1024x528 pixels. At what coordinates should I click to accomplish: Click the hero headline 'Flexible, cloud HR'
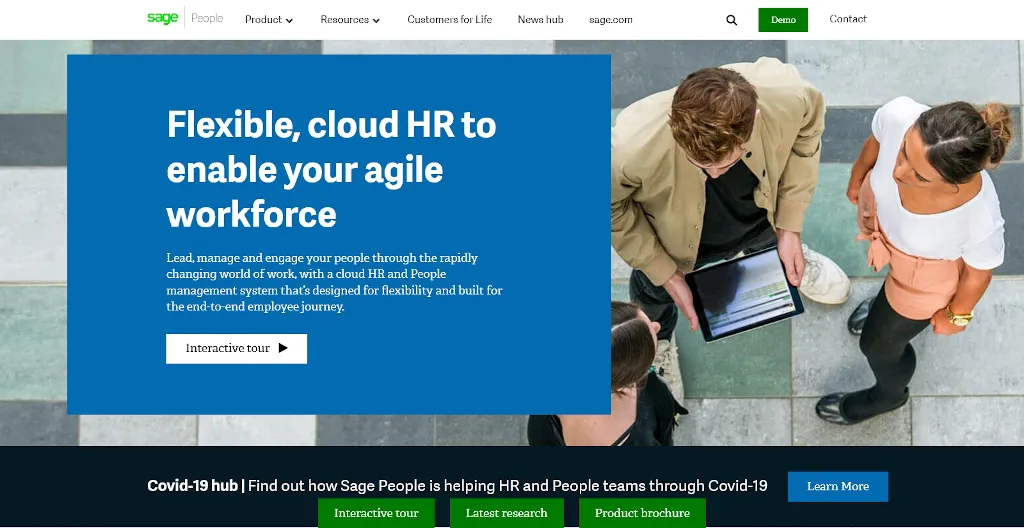point(331,169)
